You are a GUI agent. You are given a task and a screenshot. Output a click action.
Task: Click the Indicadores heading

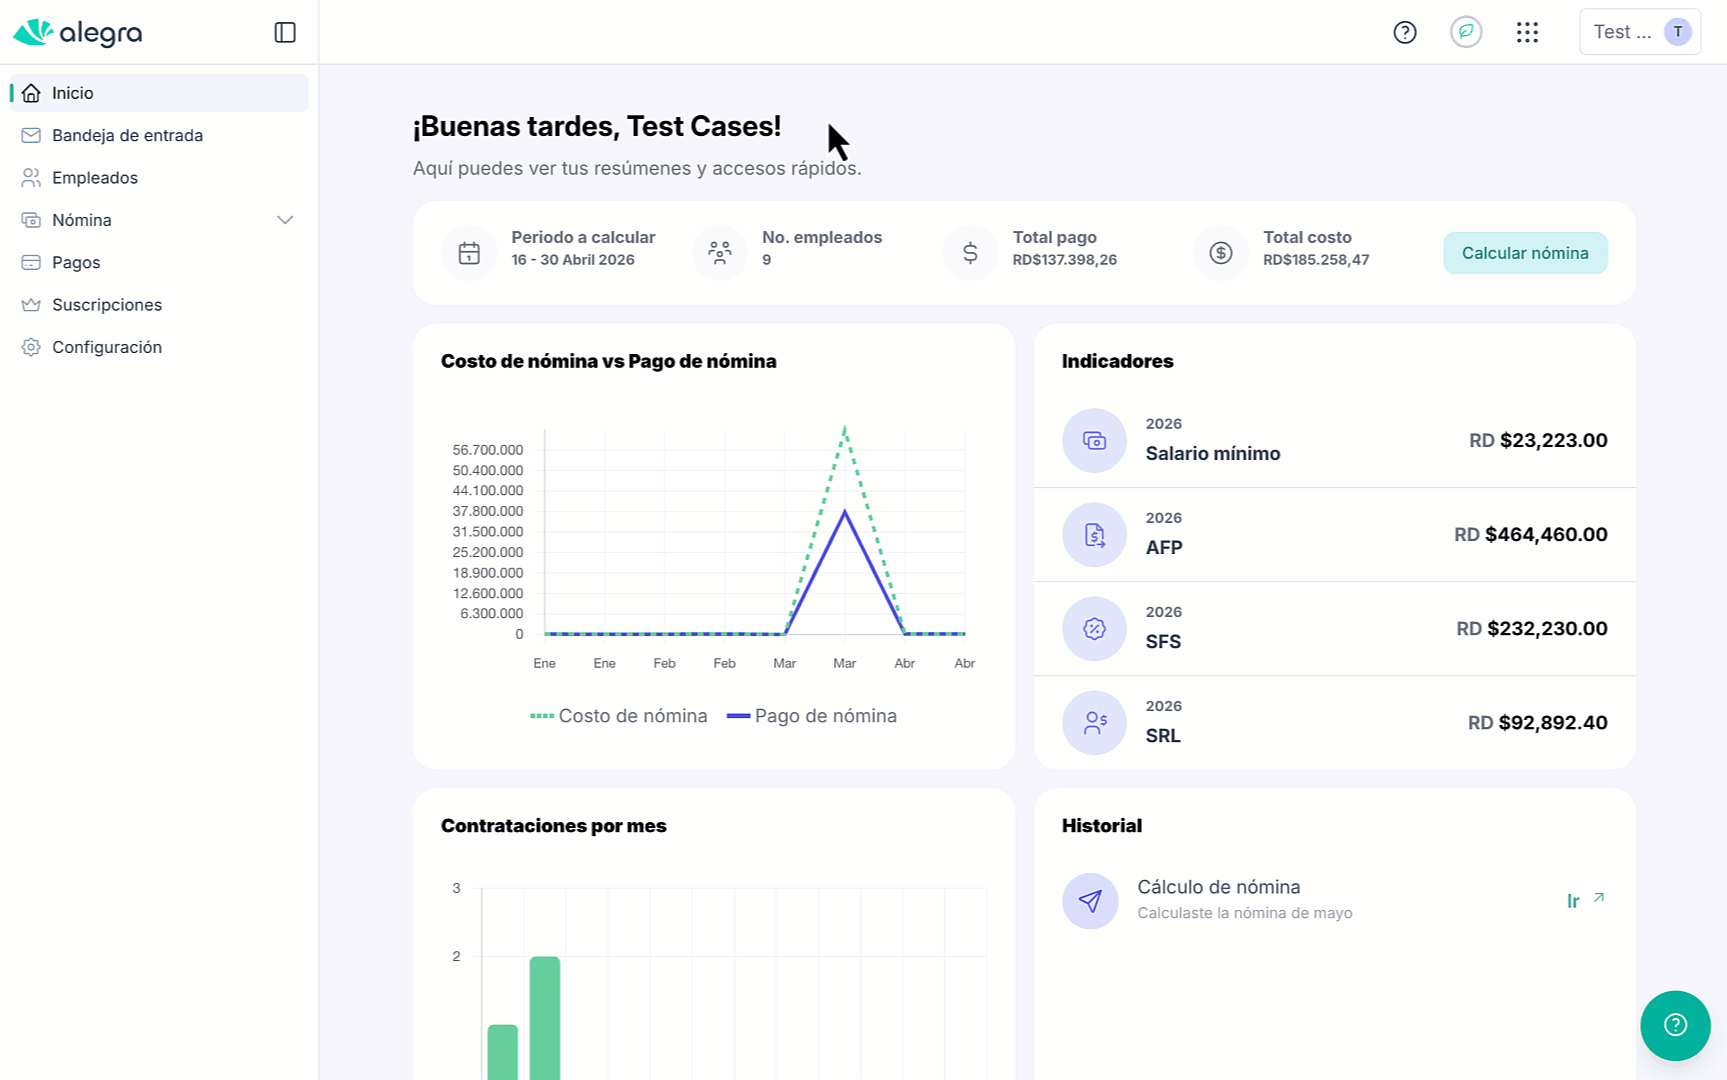pyautogui.click(x=1118, y=361)
